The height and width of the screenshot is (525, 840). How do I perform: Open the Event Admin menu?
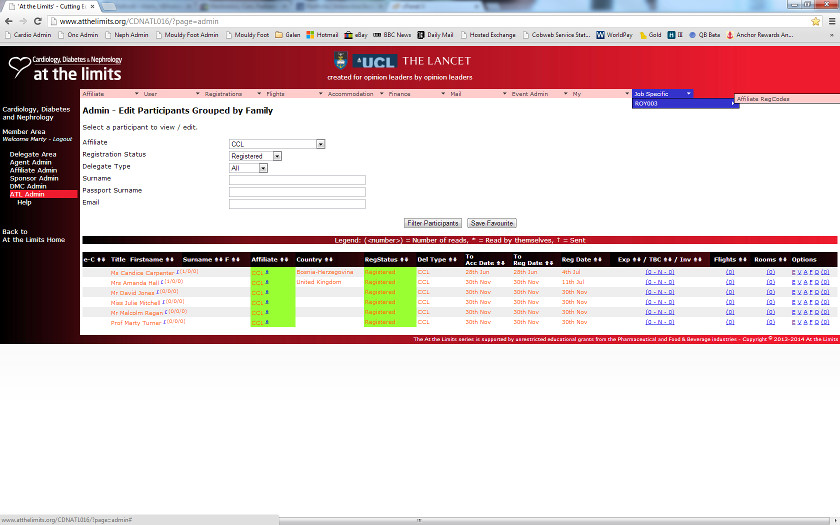click(539, 94)
